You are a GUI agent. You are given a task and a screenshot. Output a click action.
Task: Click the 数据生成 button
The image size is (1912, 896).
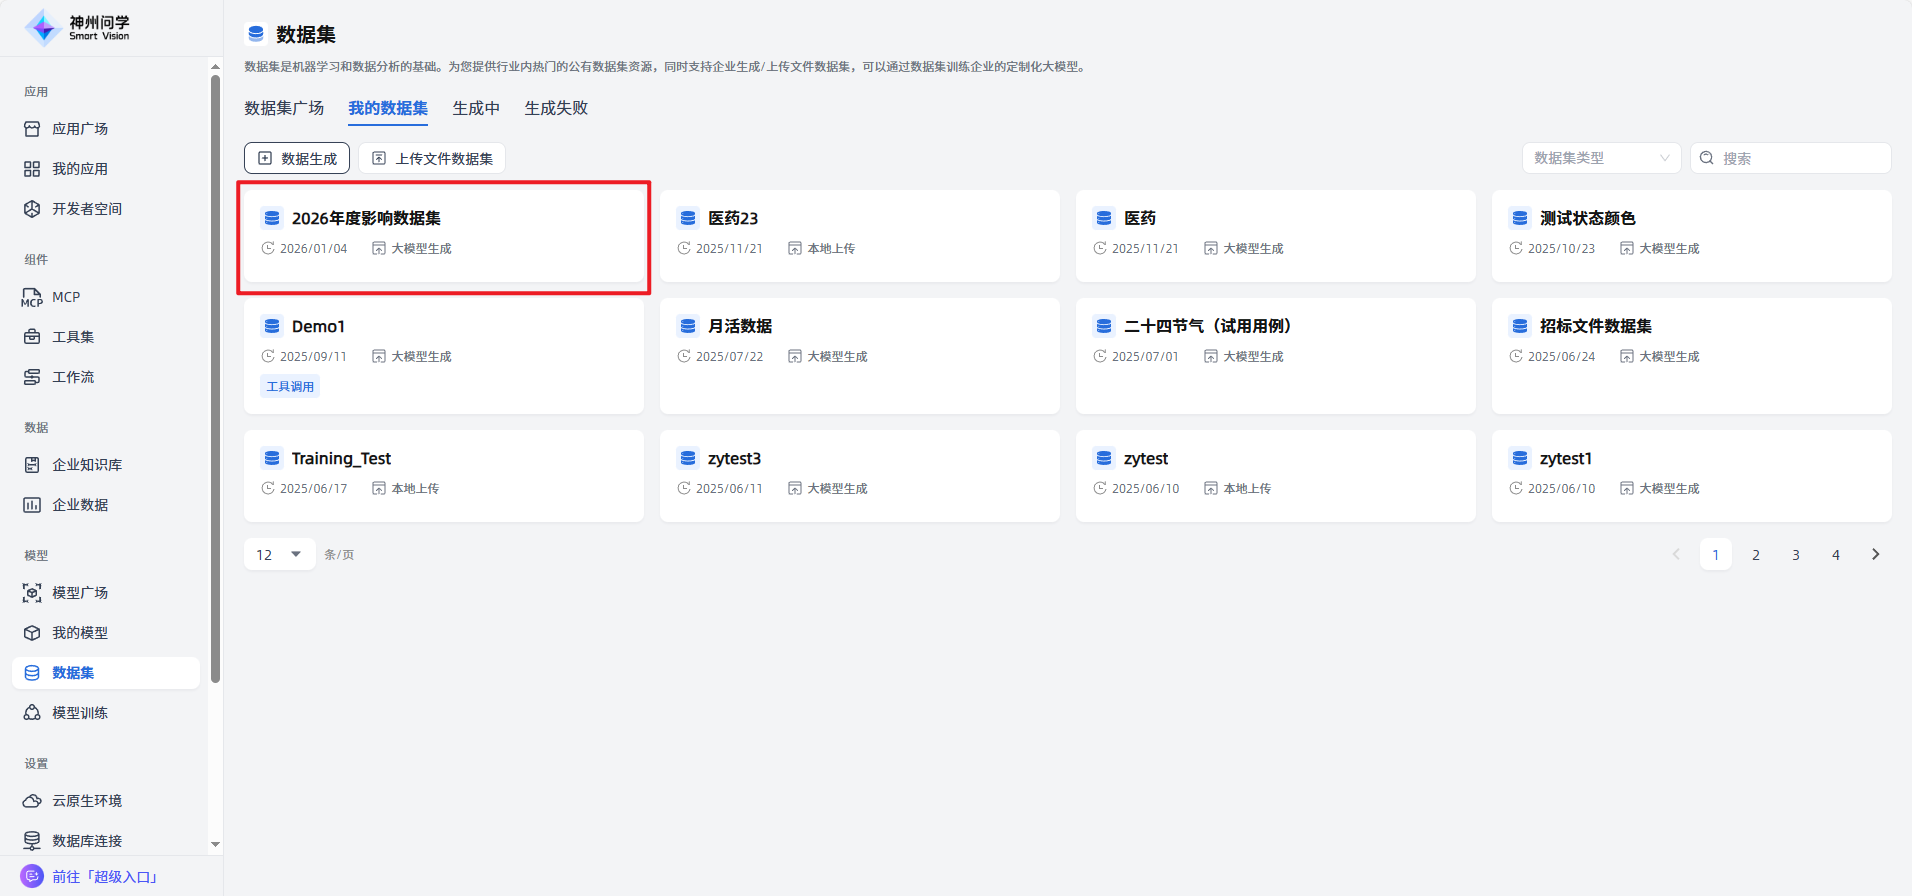coord(297,158)
